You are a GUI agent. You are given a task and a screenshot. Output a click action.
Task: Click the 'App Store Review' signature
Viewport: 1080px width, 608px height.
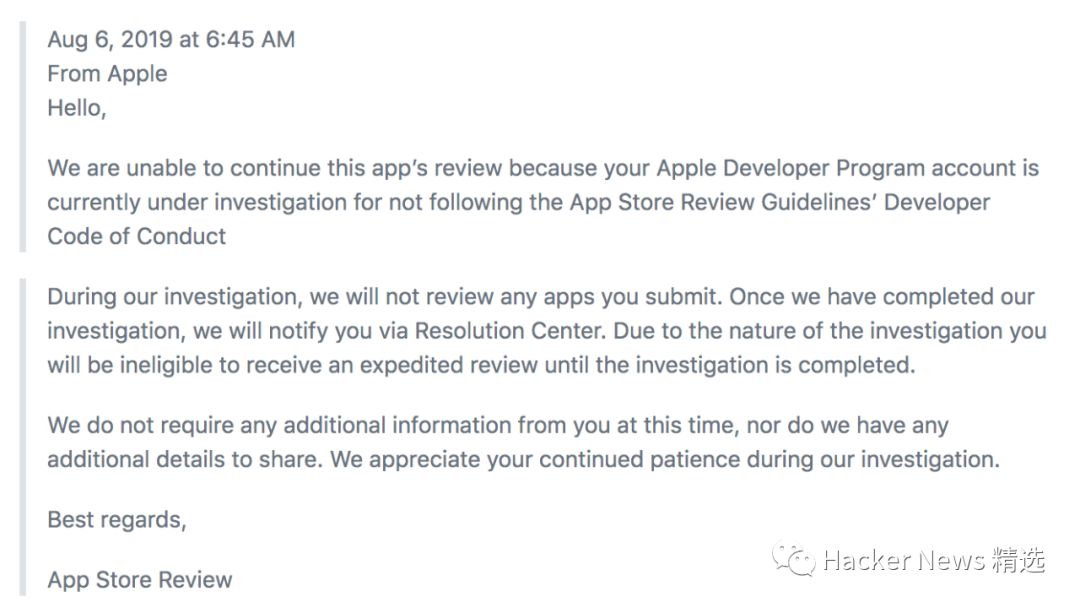click(x=140, y=580)
